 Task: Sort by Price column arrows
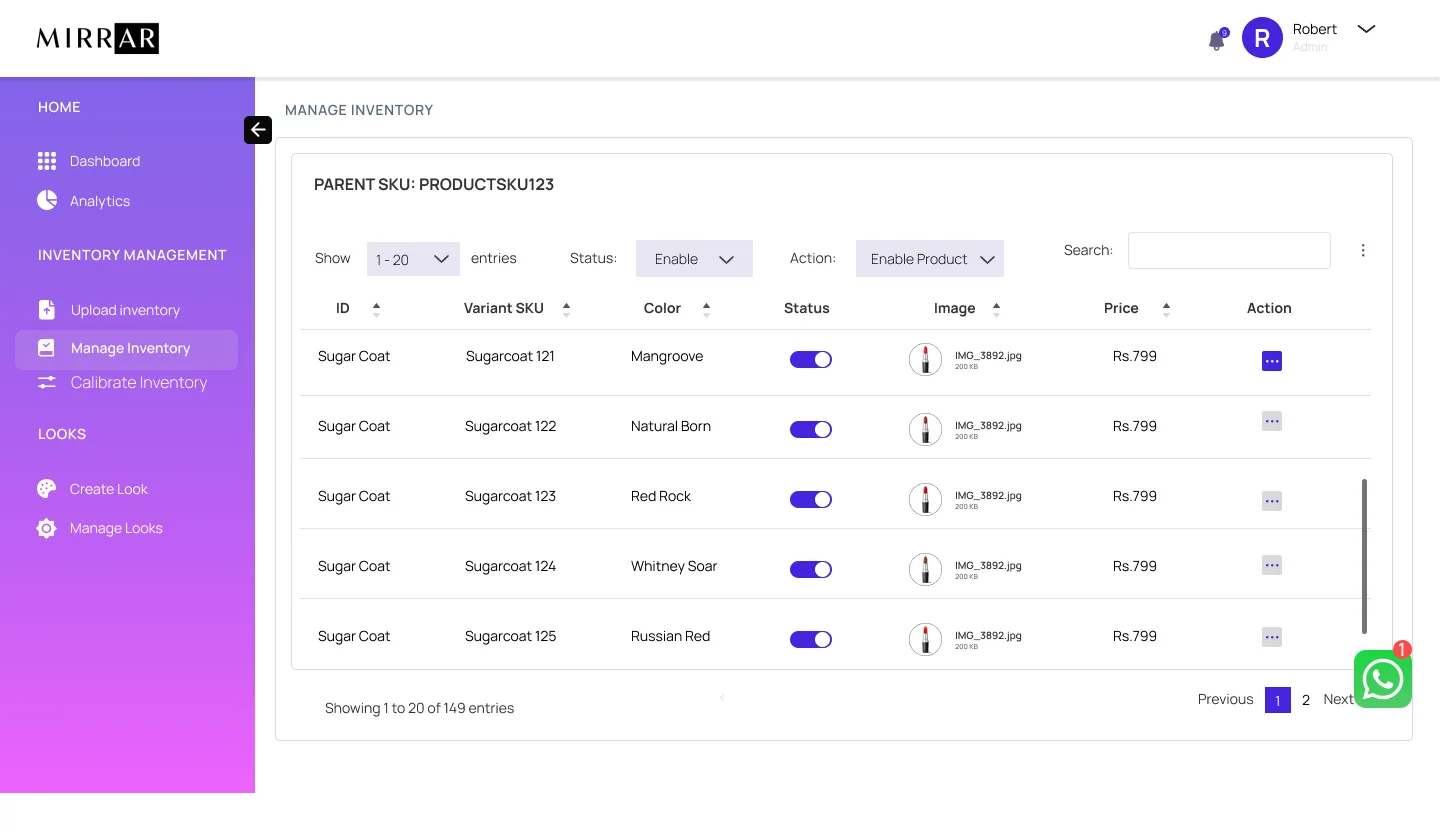(1166, 310)
